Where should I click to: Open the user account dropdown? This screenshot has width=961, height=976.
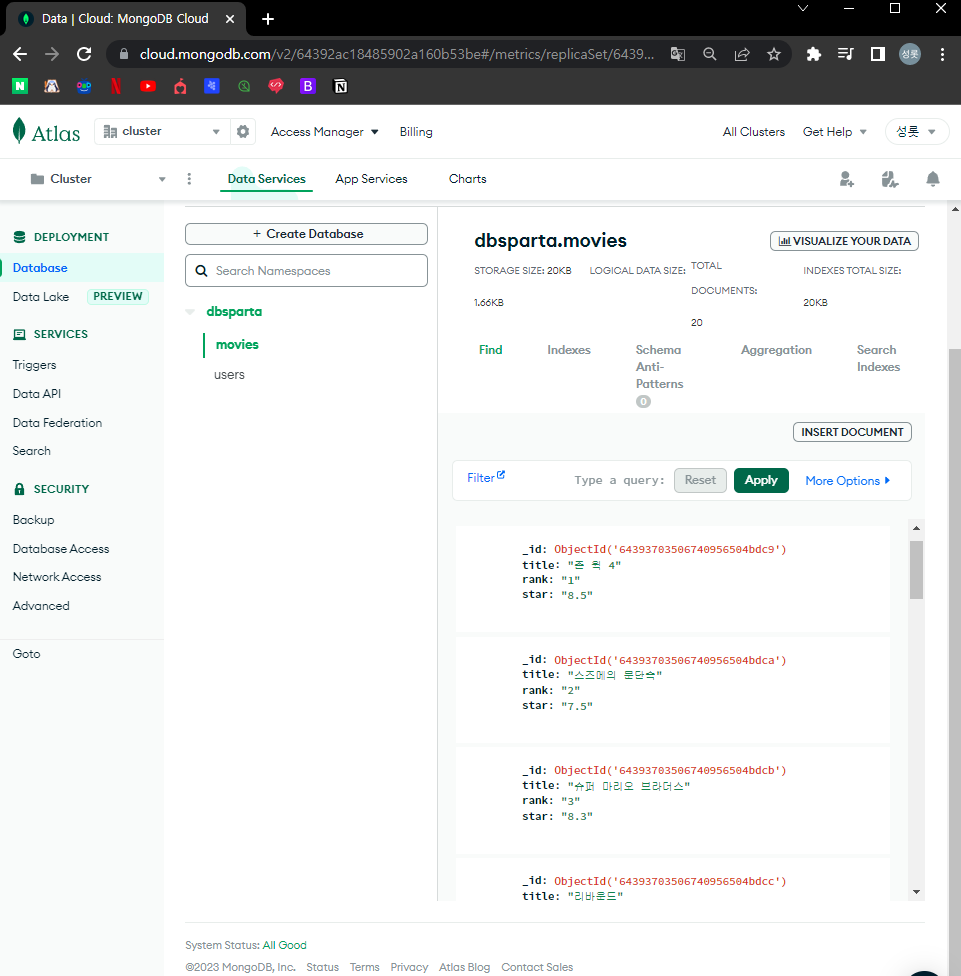[917, 131]
